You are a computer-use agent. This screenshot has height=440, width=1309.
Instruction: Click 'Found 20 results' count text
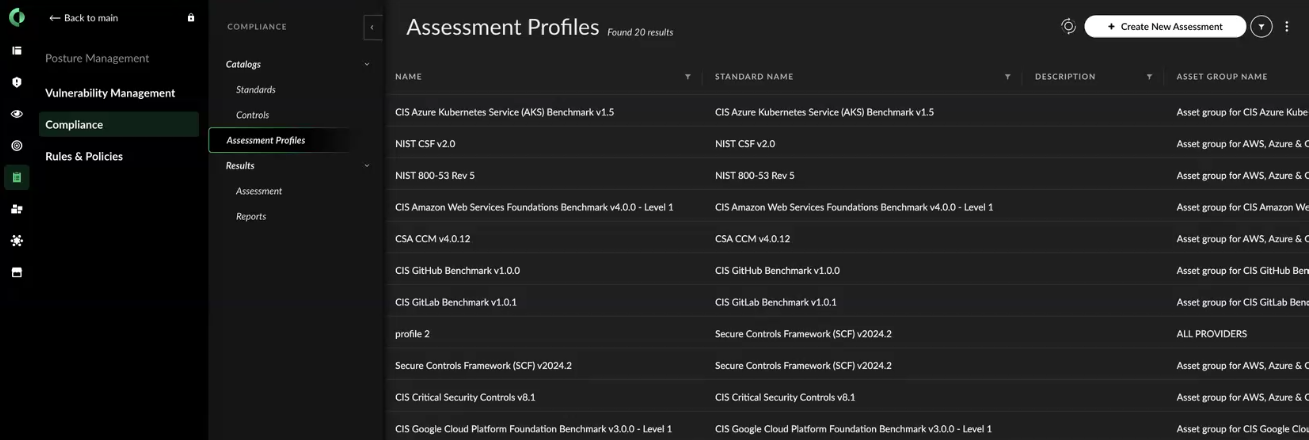pos(640,33)
